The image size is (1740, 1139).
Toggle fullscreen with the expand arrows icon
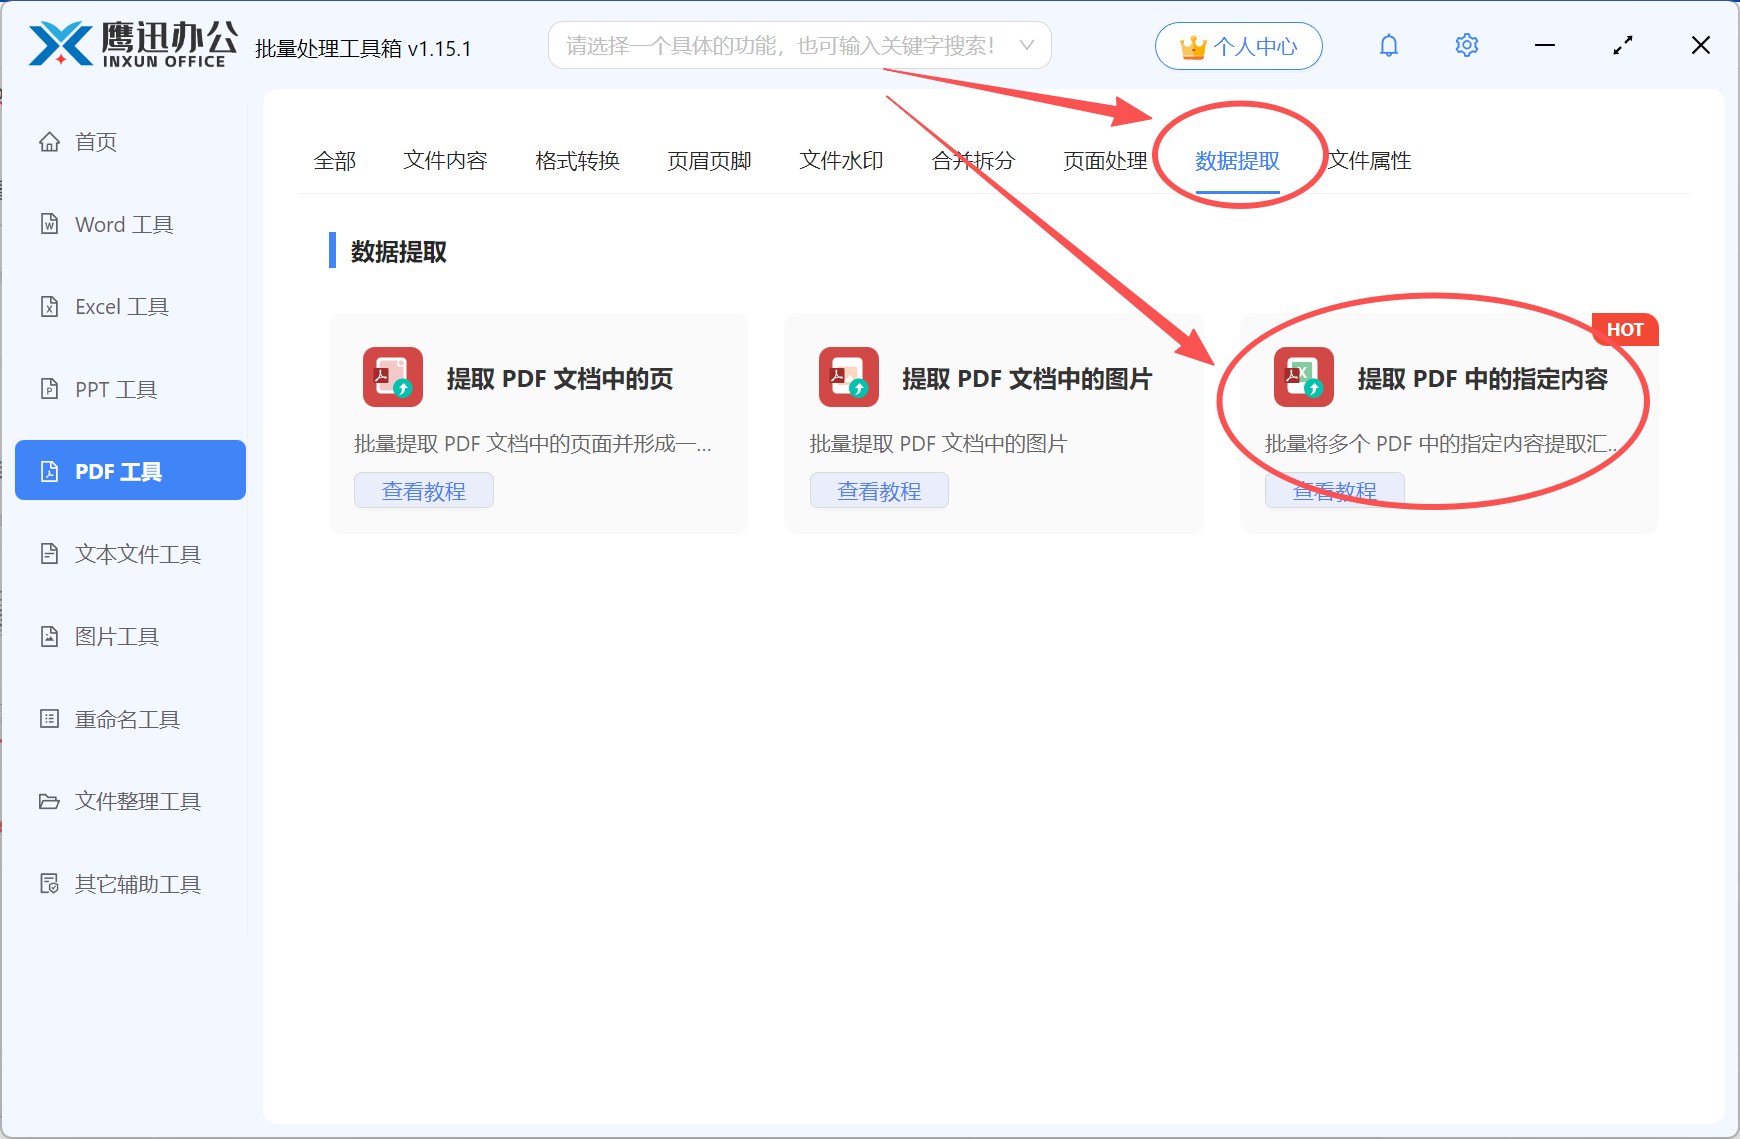(x=1623, y=45)
